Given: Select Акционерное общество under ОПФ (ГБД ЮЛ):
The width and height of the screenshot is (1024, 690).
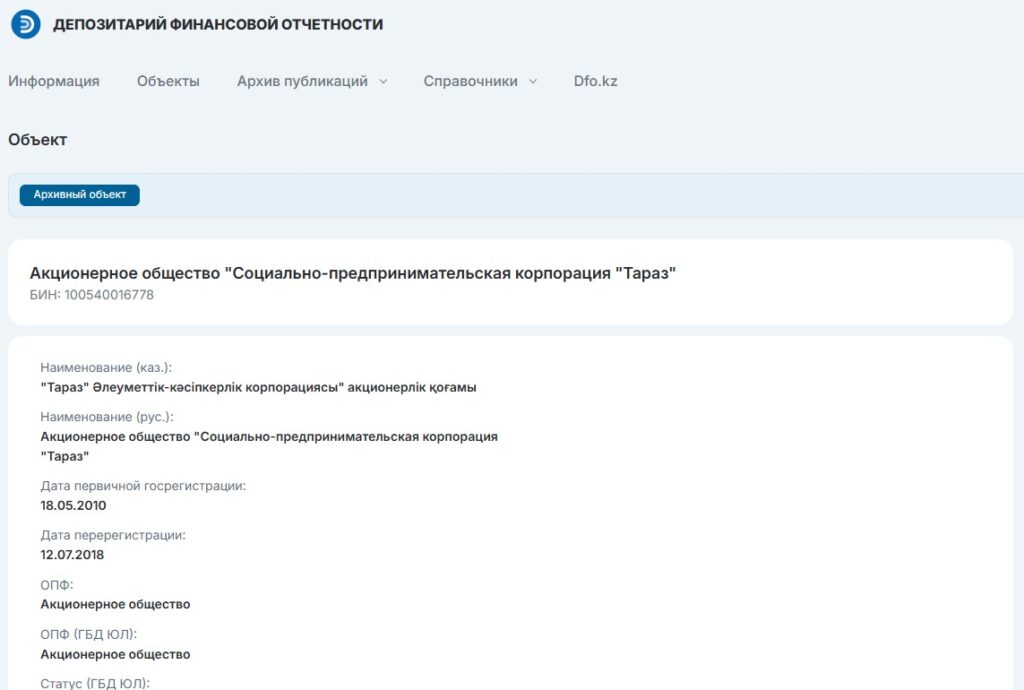Looking at the screenshot, I should [x=115, y=654].
